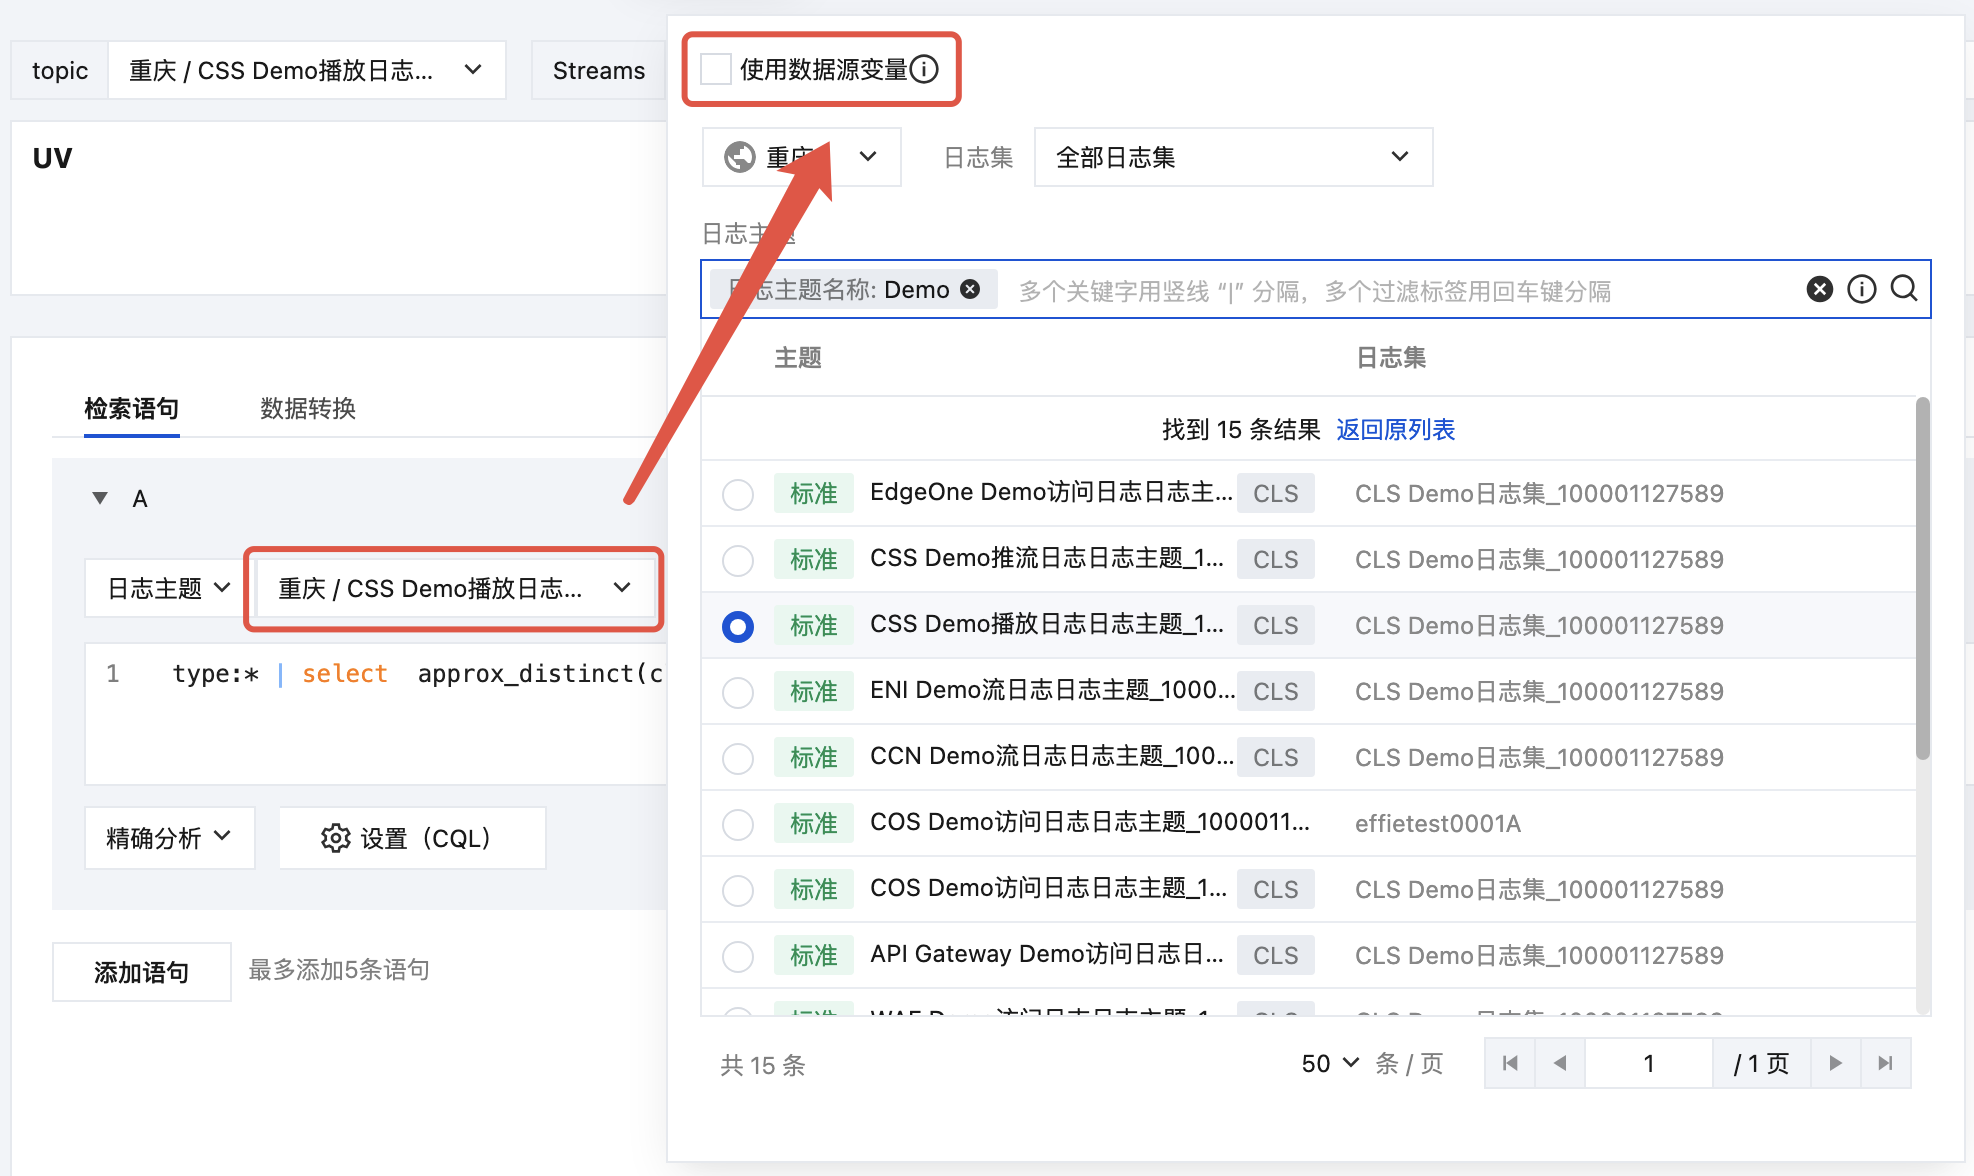The image size is (1974, 1176).
Task: Go to first page of results
Action: point(1510,1063)
